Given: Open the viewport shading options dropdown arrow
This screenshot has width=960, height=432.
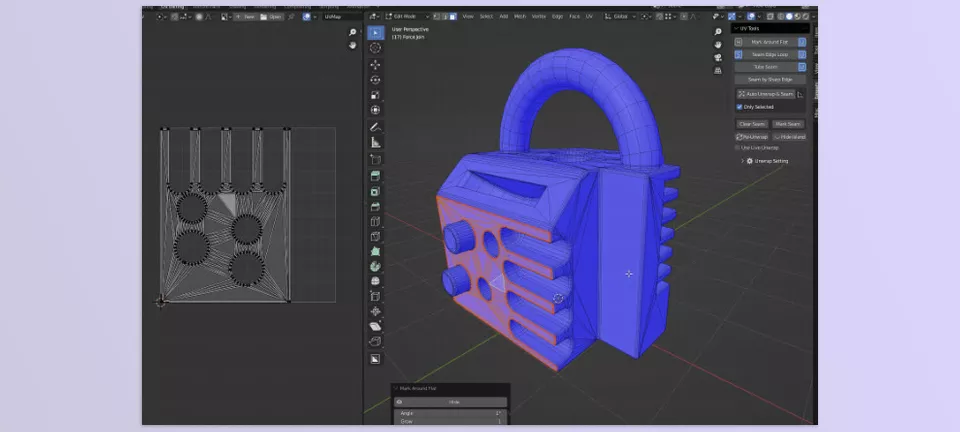Looking at the screenshot, I should (812, 17).
